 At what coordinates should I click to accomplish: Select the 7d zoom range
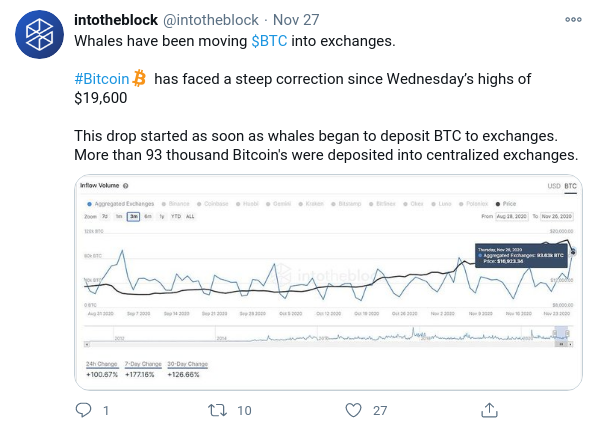105,217
